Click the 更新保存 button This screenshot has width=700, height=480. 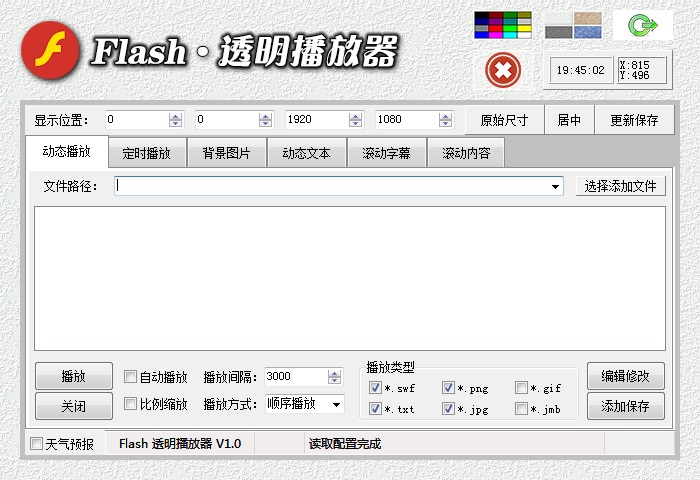(634, 120)
